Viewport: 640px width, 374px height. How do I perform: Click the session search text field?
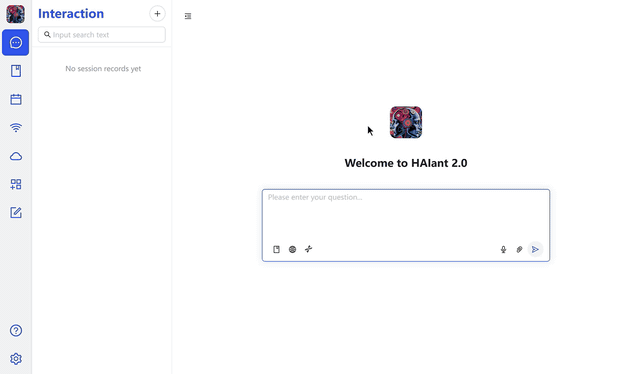pyautogui.click(x=102, y=35)
